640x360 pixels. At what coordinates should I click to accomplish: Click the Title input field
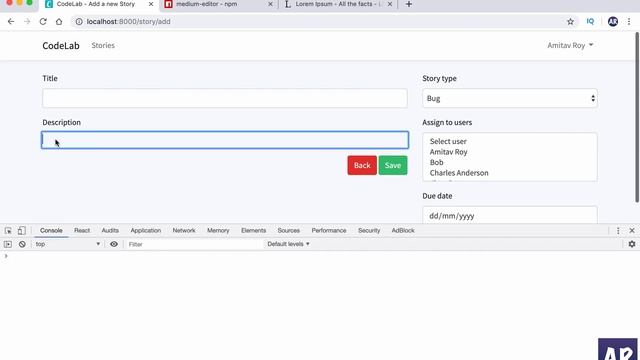click(225, 98)
